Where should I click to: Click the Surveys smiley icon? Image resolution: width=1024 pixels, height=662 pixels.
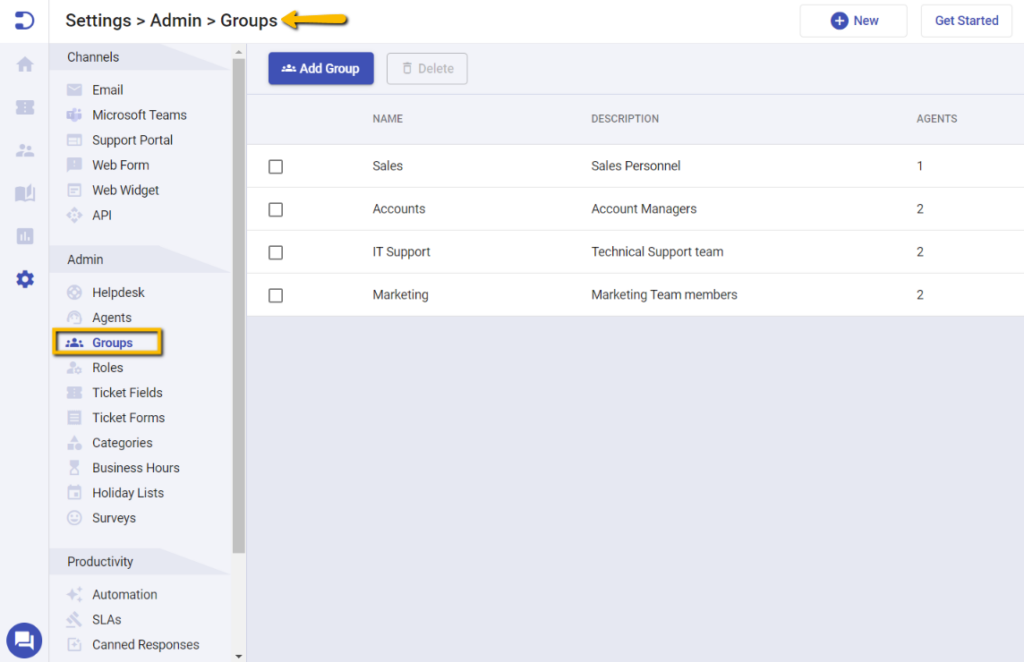click(74, 518)
